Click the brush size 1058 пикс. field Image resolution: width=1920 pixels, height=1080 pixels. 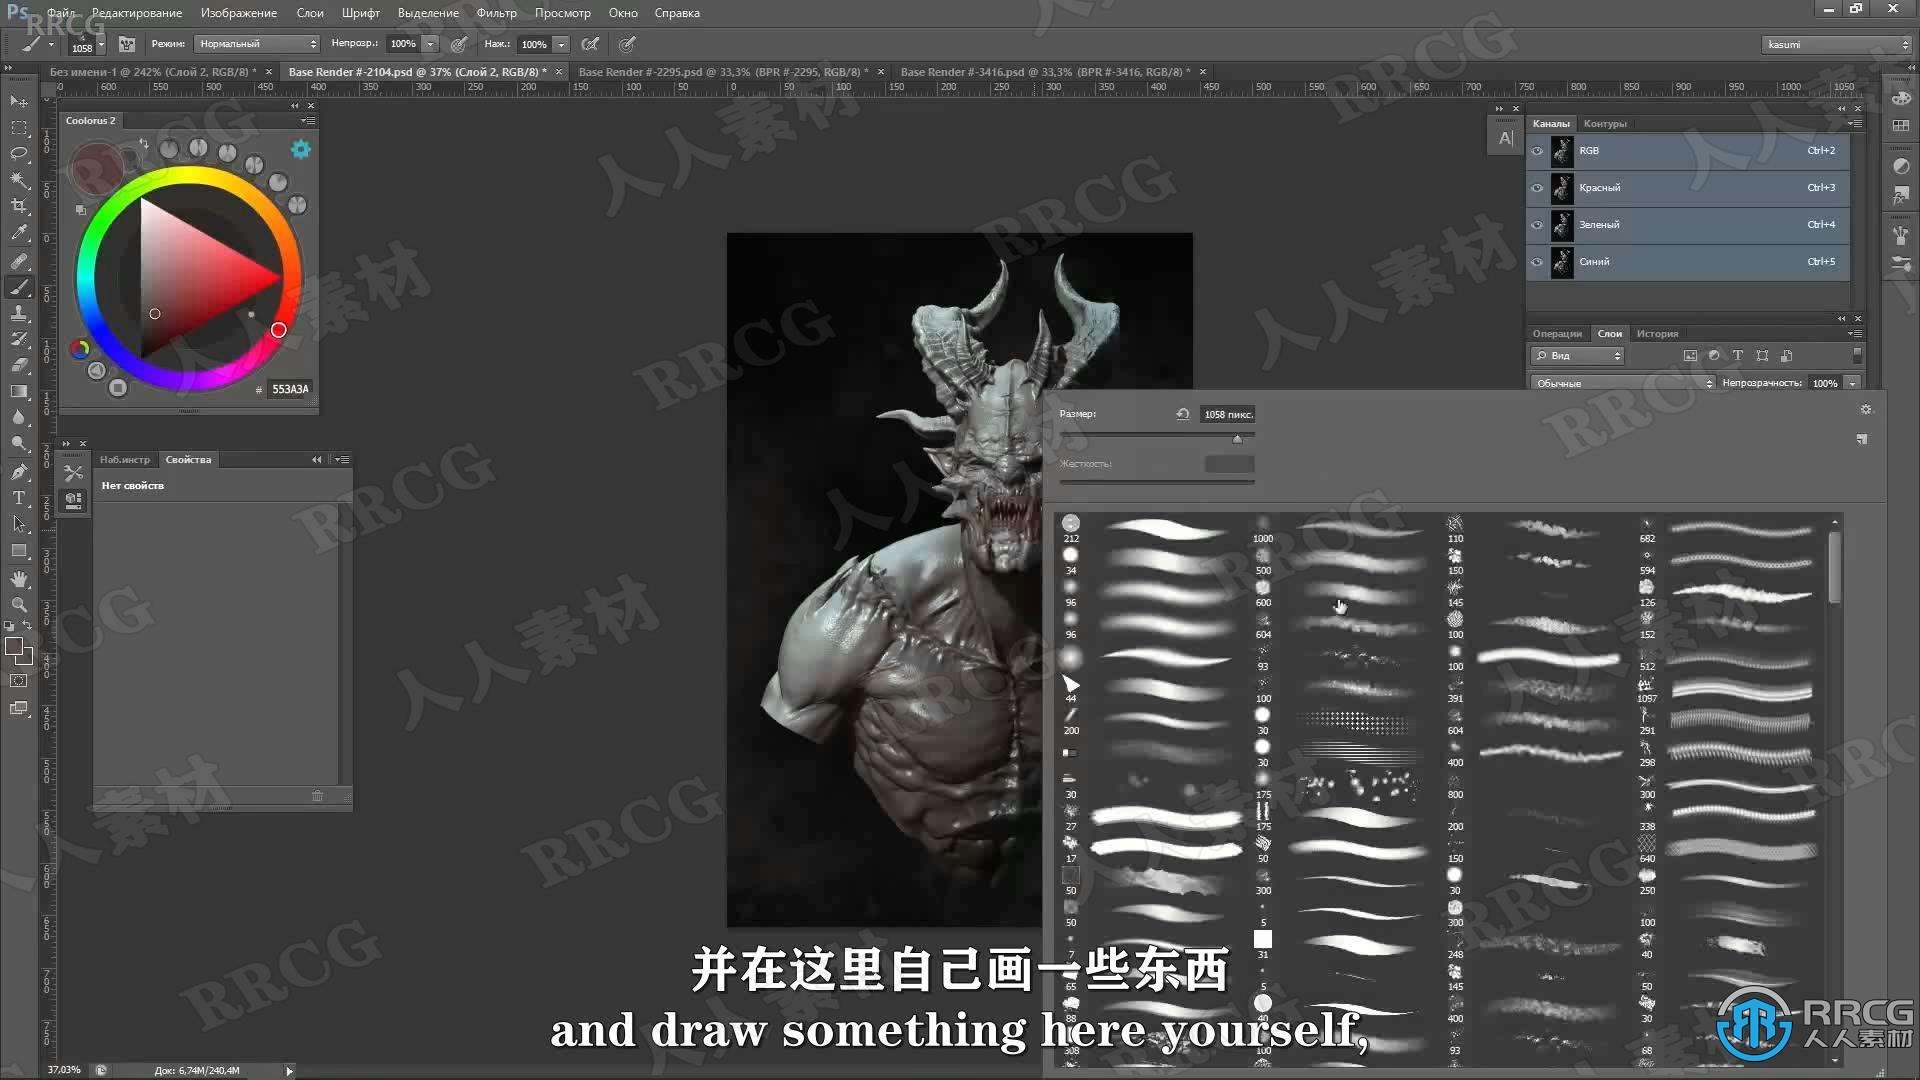coord(1228,414)
